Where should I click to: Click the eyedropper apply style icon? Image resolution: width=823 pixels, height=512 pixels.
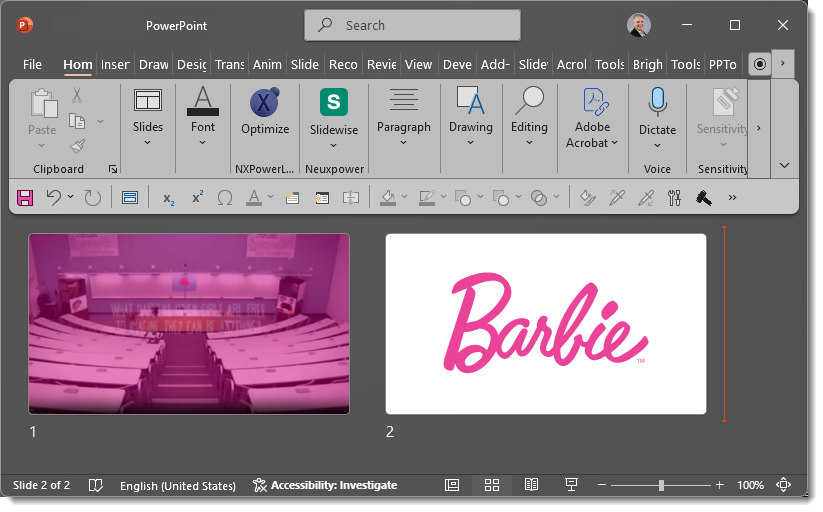point(646,198)
